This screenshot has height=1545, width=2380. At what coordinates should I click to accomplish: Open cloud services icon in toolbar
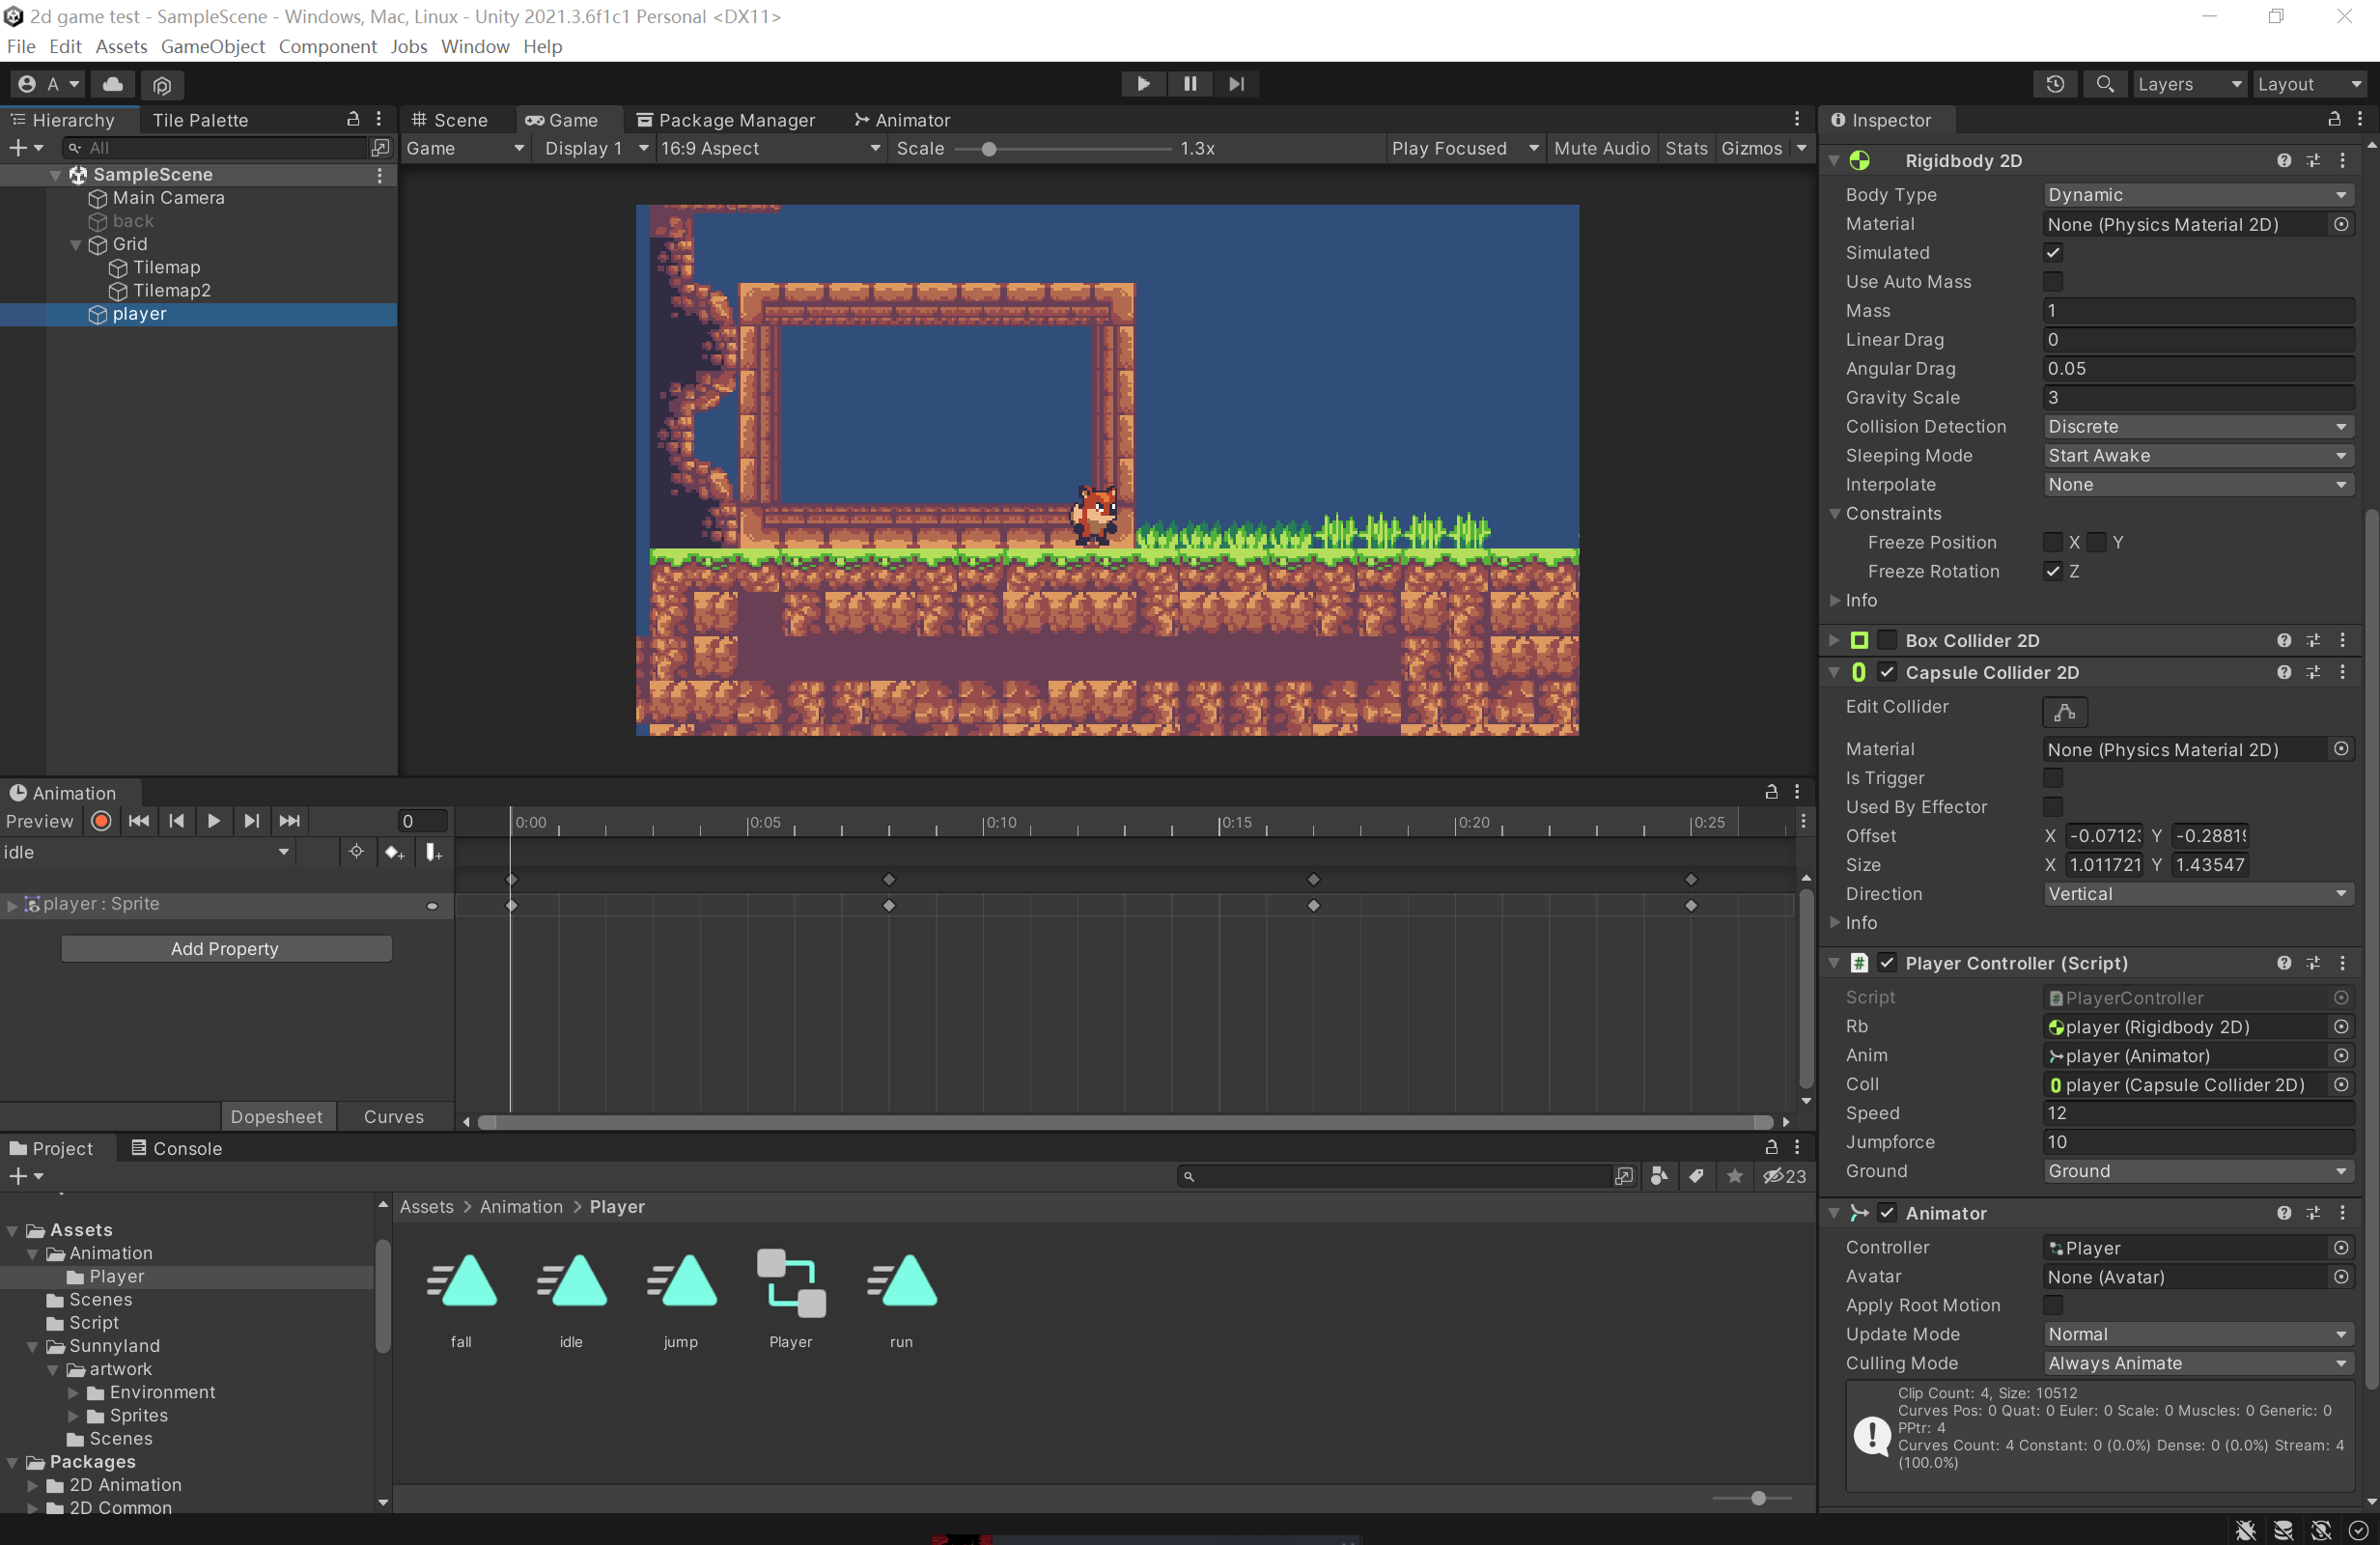tap(113, 84)
